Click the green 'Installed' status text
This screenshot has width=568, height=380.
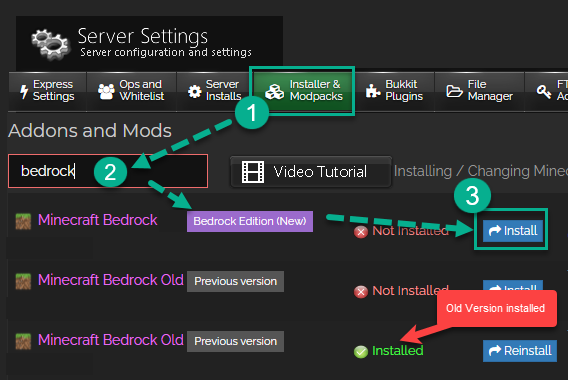click(x=398, y=351)
